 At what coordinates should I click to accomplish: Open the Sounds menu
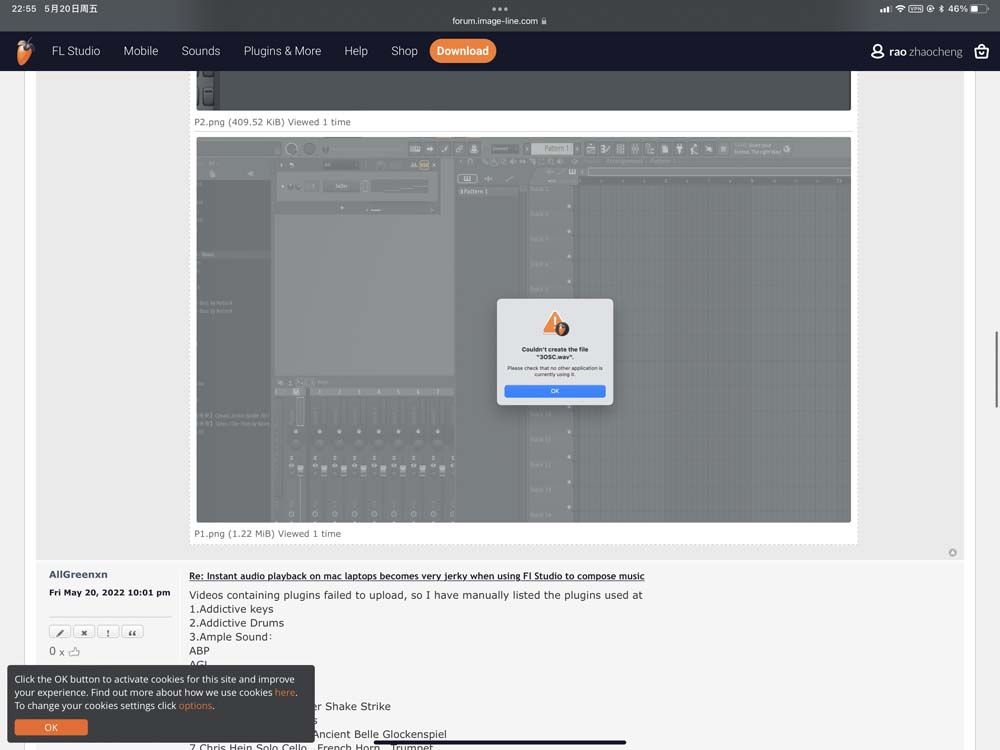pos(200,51)
